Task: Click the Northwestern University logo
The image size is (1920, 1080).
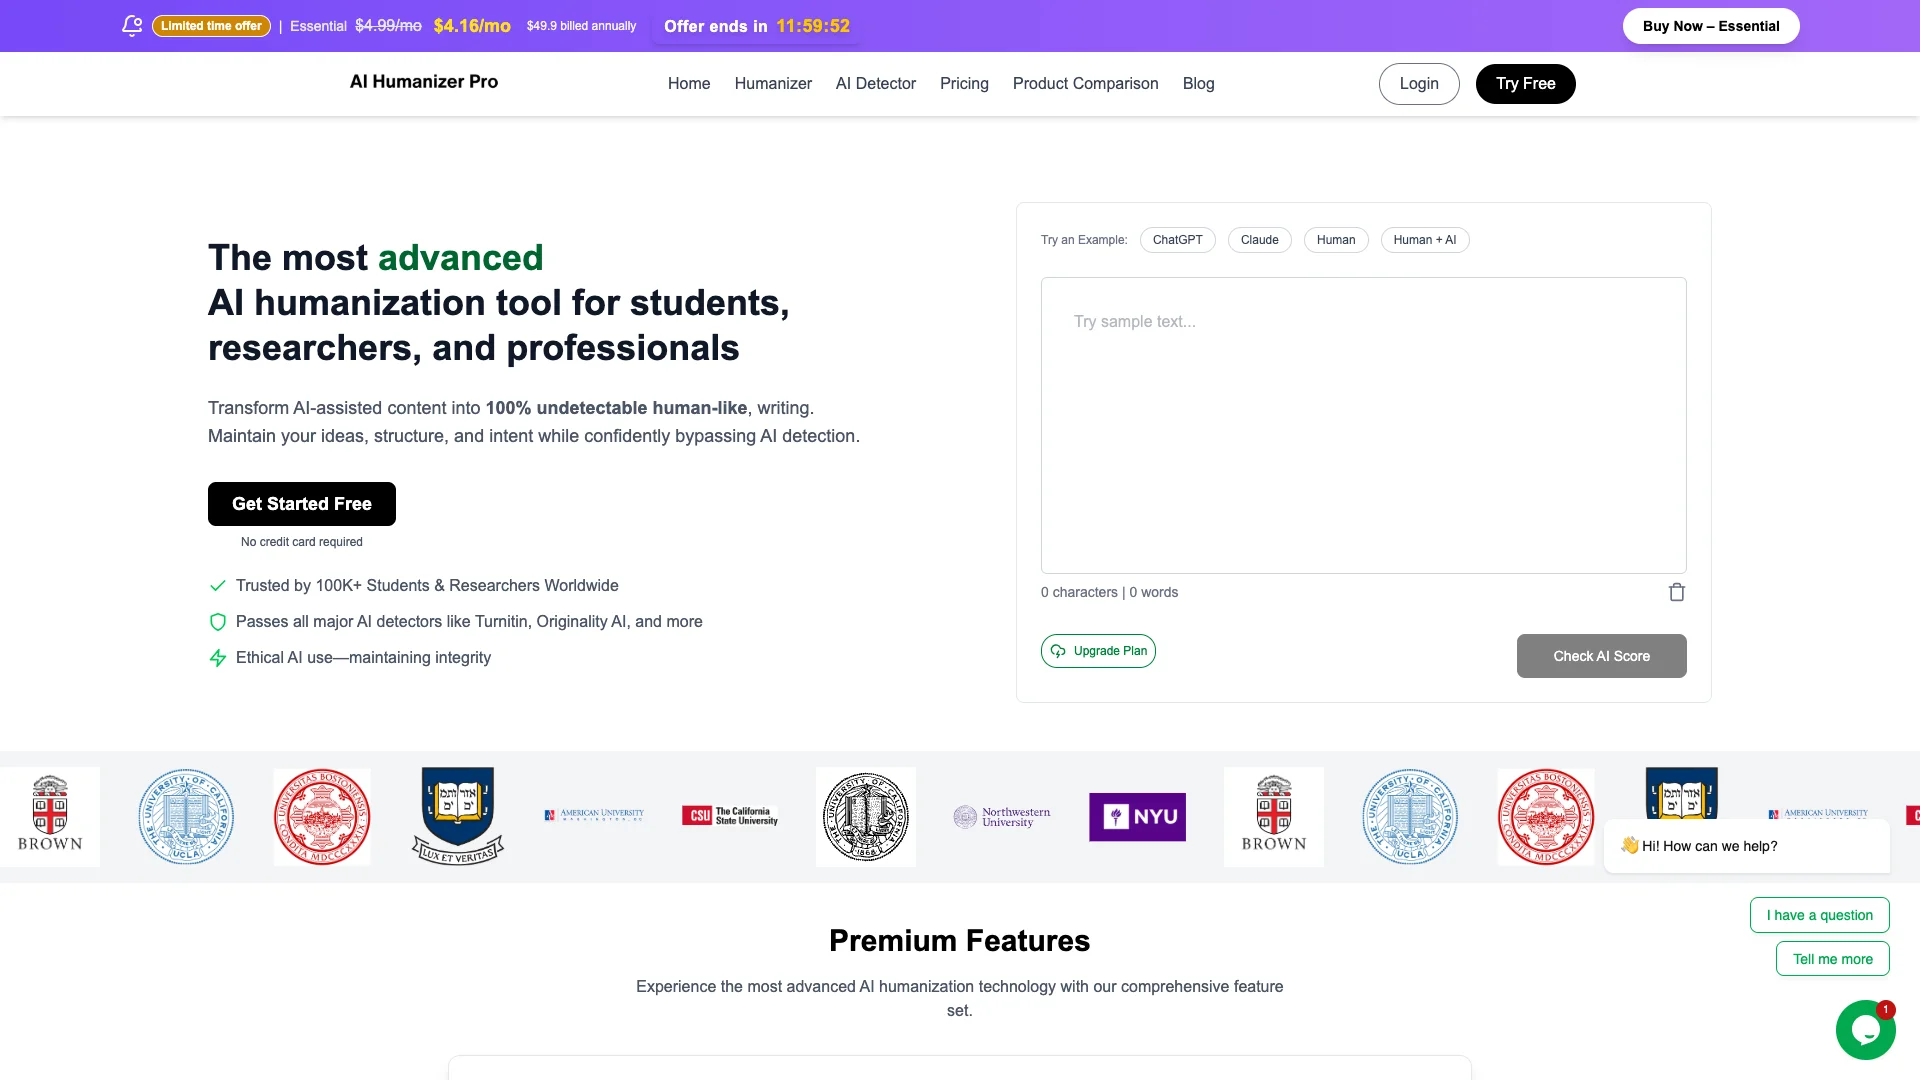Action: tap(1002, 817)
